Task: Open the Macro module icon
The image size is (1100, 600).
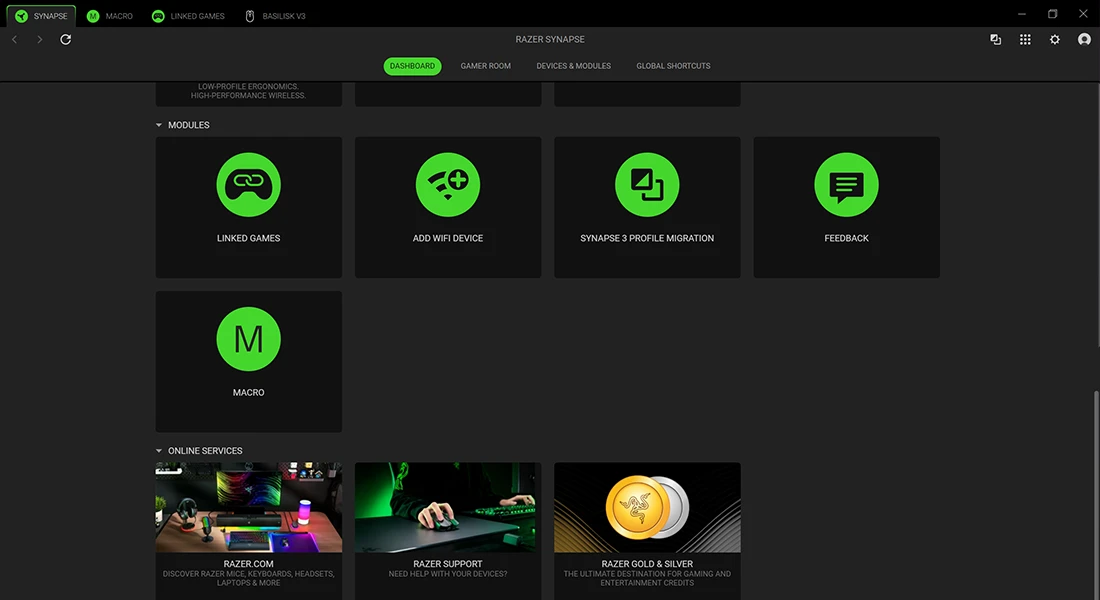Action: point(248,339)
